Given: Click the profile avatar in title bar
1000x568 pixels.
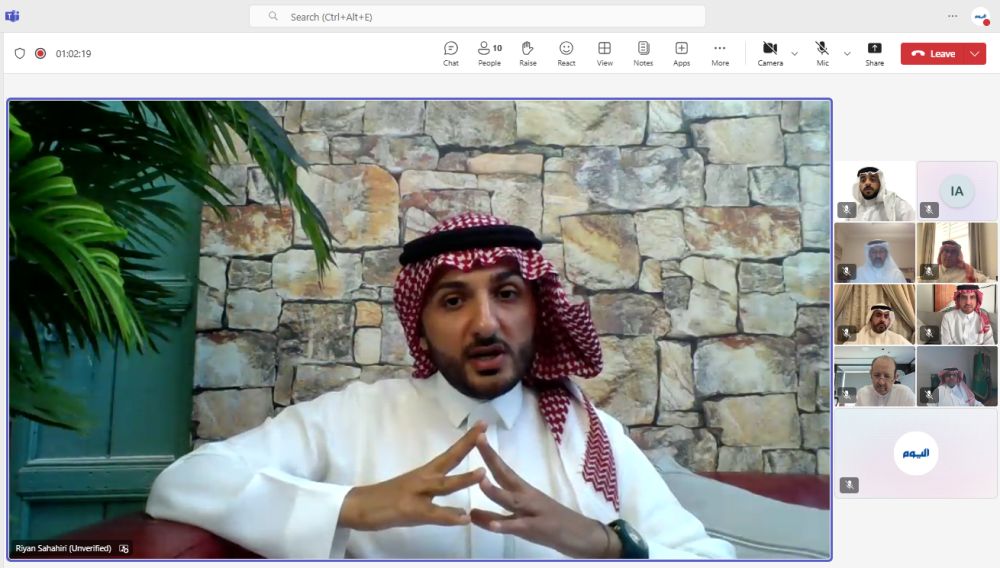Looking at the screenshot, I should (x=979, y=16).
